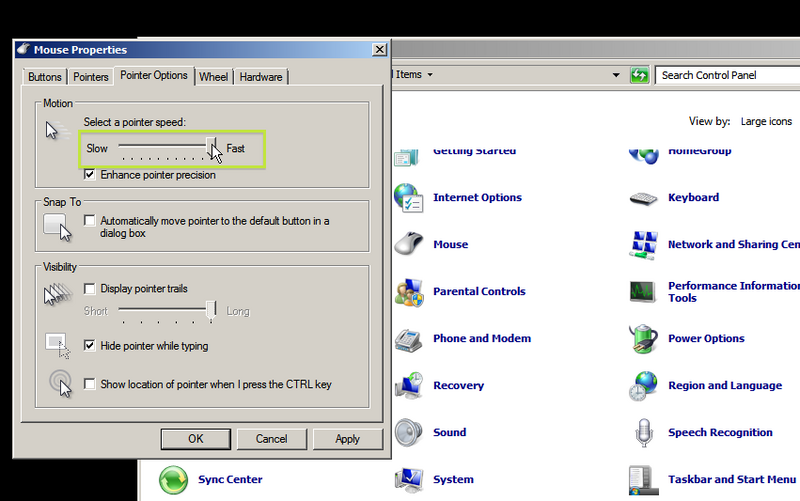Open Taskbar and Start Menu link
This screenshot has width=800, height=501.
732,479
